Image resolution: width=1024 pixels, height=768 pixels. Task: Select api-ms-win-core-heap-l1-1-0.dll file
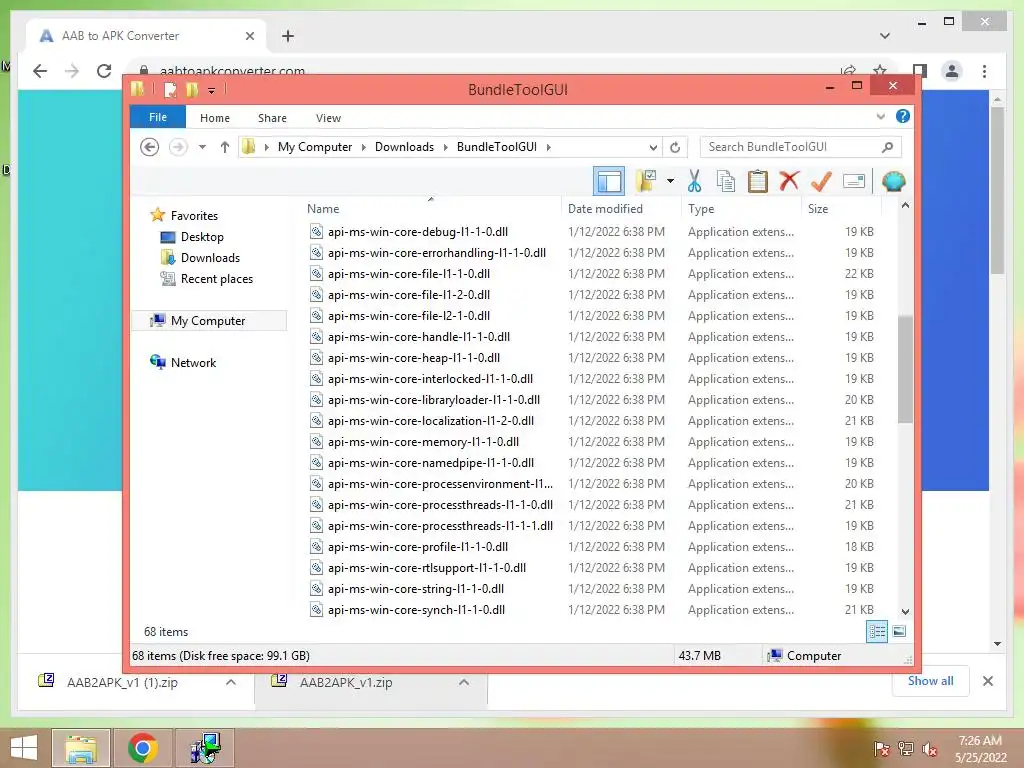click(x=414, y=358)
